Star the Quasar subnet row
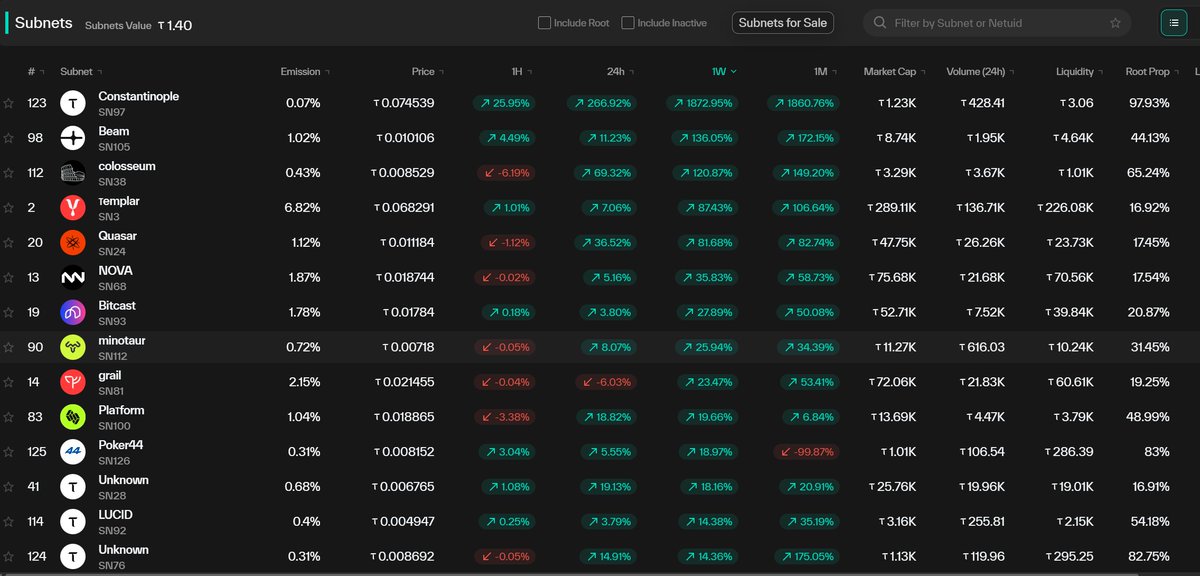Screen dimensions: 1200x576 click(8, 243)
